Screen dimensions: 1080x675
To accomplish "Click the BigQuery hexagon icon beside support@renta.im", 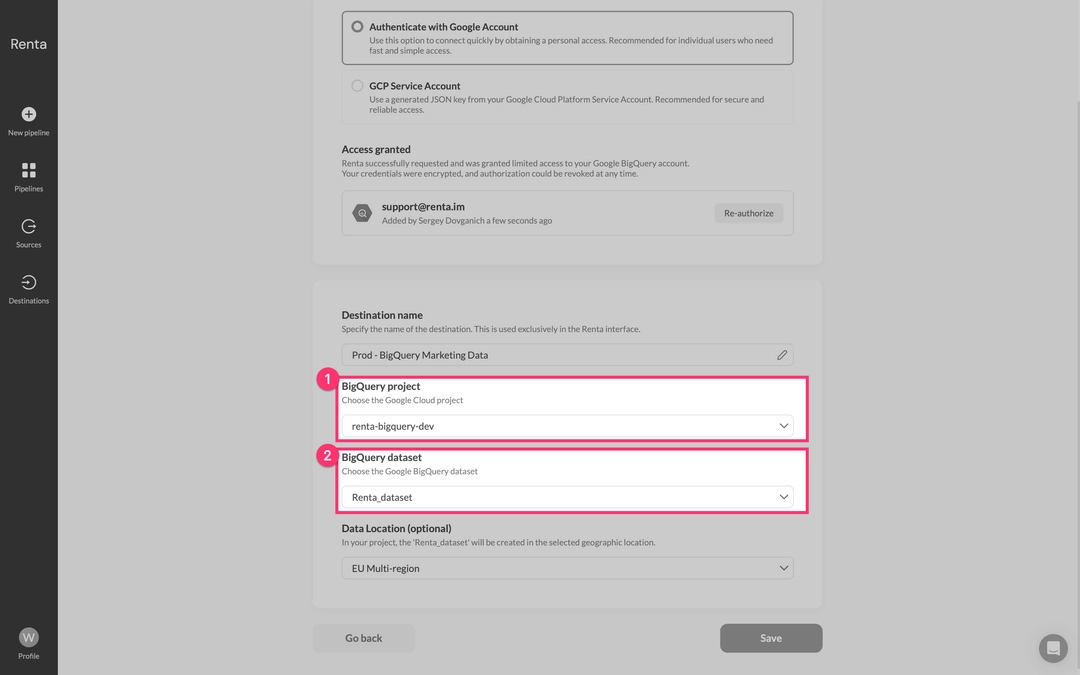I will tap(362, 213).
